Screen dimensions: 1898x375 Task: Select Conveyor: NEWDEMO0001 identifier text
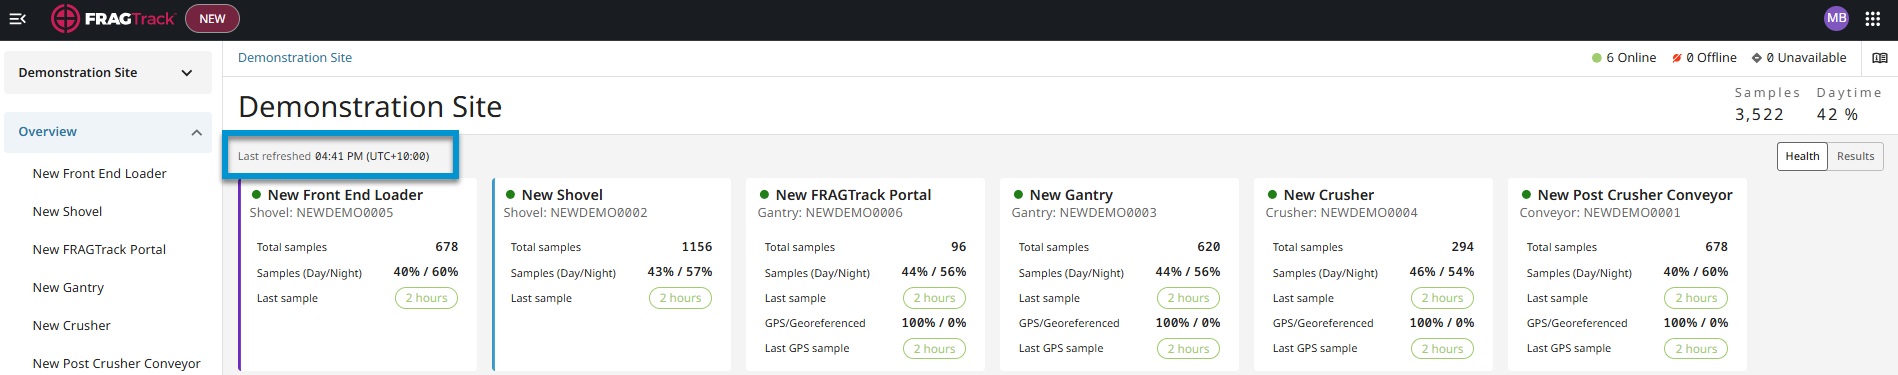tap(1600, 213)
